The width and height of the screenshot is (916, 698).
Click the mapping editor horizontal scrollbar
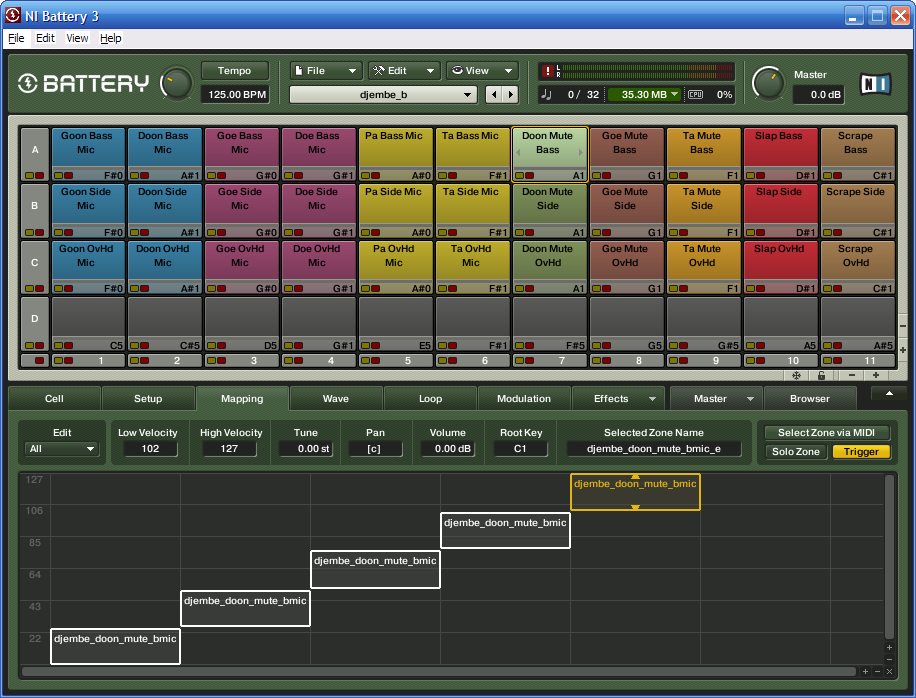pos(438,672)
